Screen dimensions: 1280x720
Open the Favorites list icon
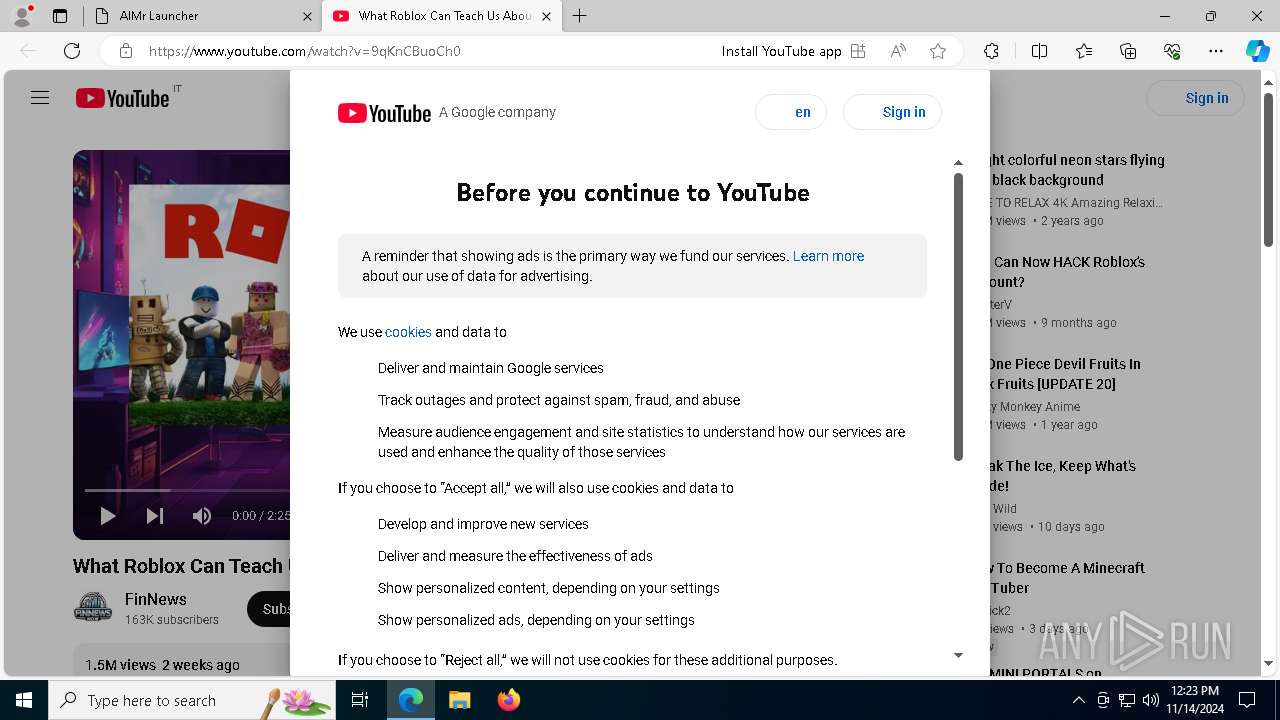point(1084,51)
